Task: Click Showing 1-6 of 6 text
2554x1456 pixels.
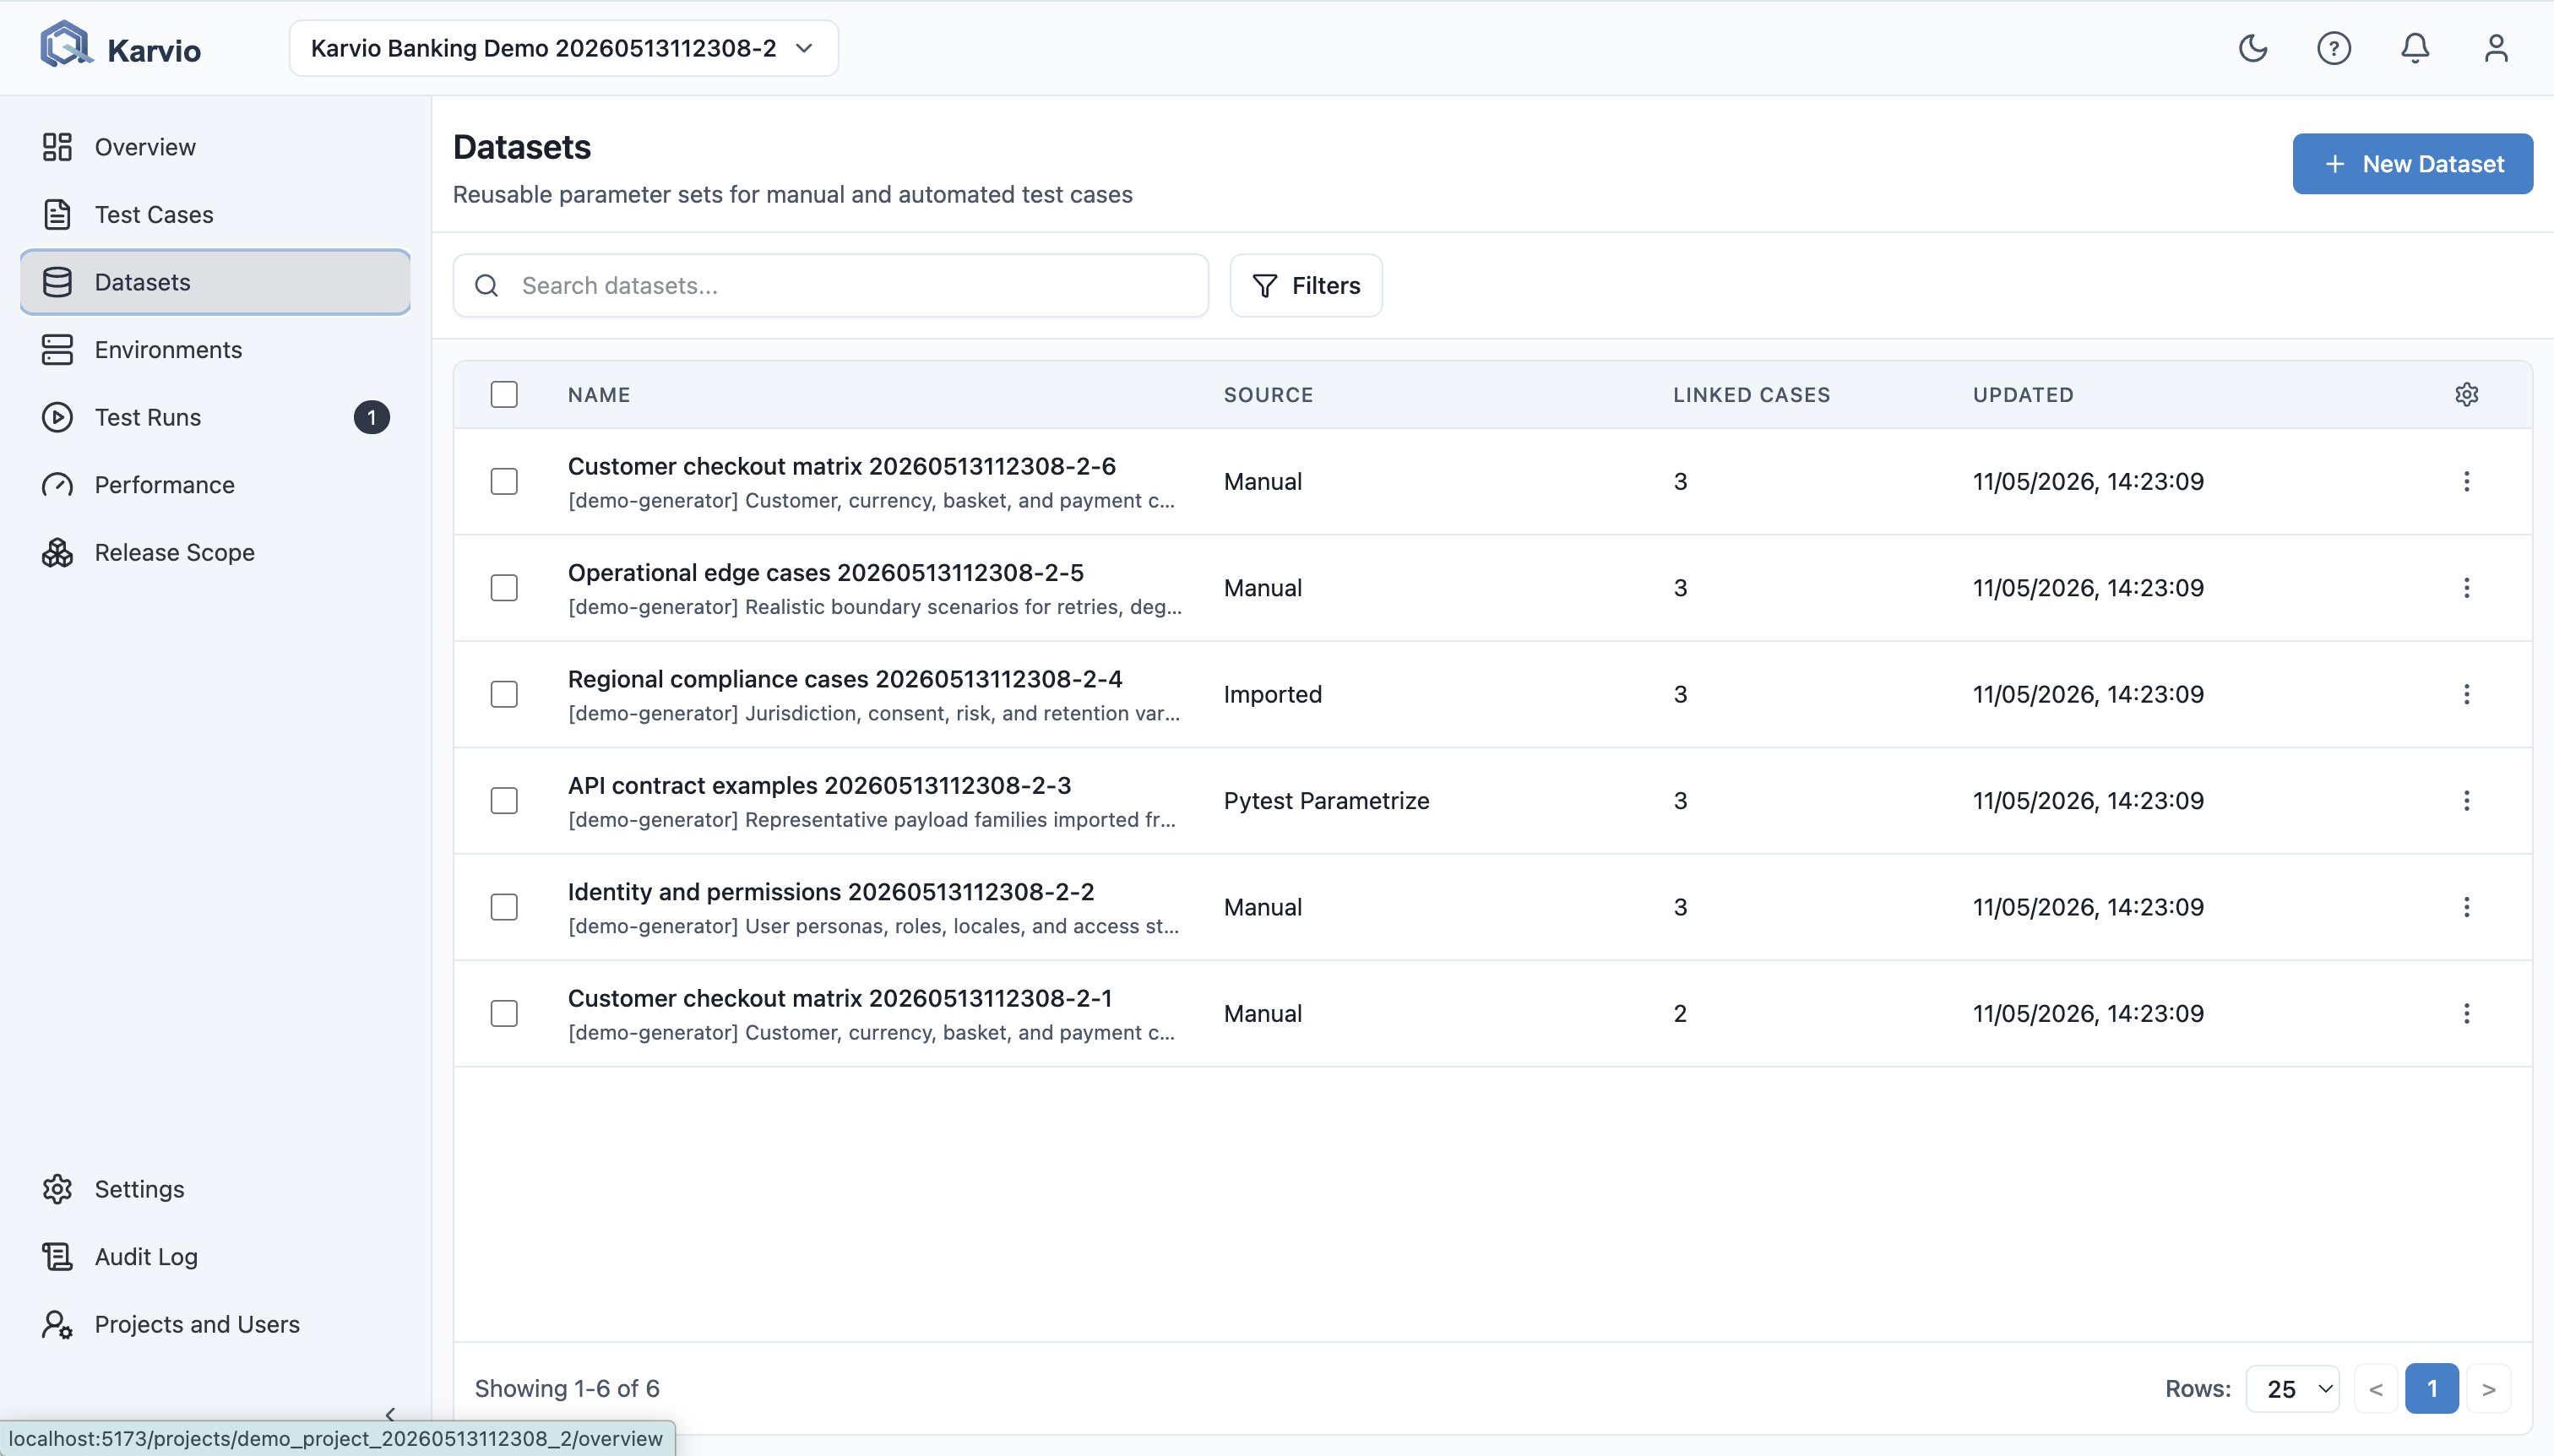Action: tap(567, 1388)
